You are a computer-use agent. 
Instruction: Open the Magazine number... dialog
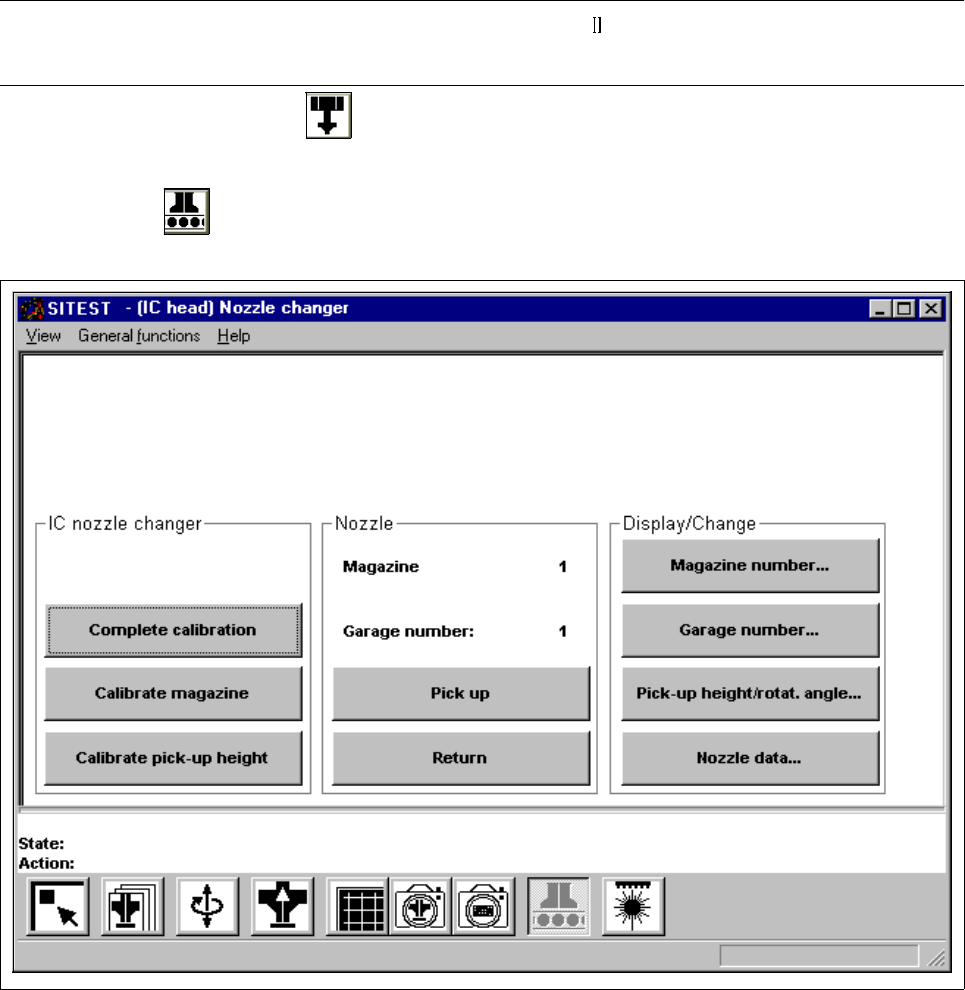click(750, 566)
